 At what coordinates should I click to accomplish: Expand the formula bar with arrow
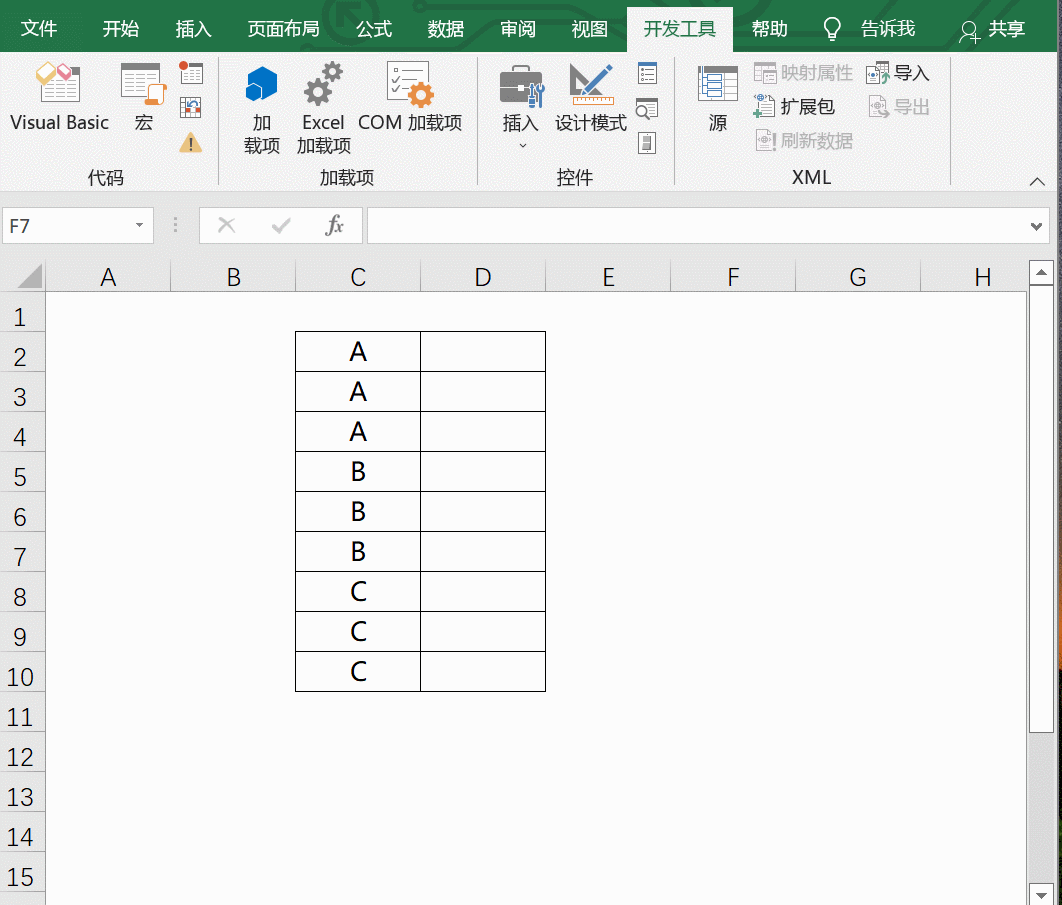pos(1036,226)
